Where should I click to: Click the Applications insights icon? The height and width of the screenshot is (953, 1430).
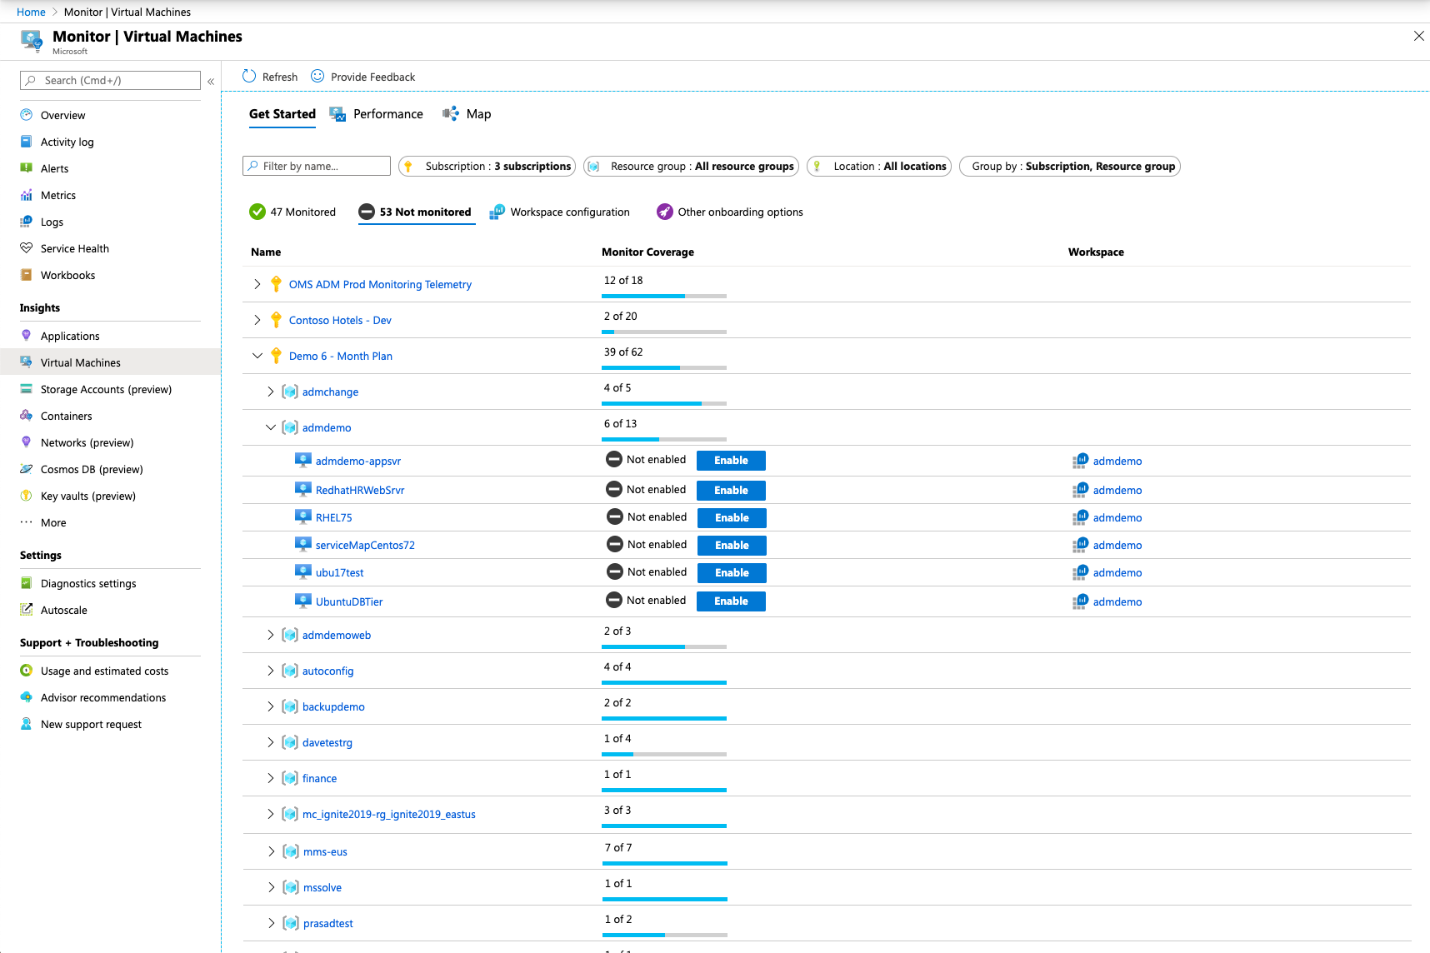(27, 336)
